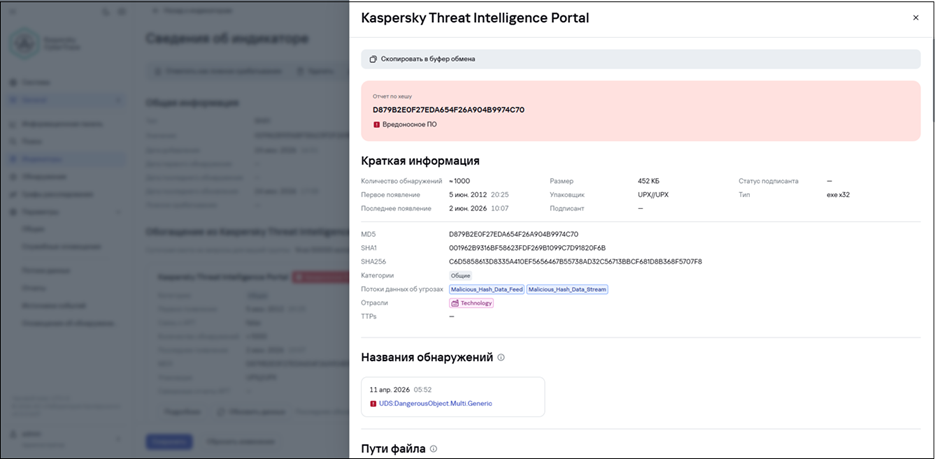
Task: Click 'Сведения об индикаторе' heading in background page
Action: (227, 39)
